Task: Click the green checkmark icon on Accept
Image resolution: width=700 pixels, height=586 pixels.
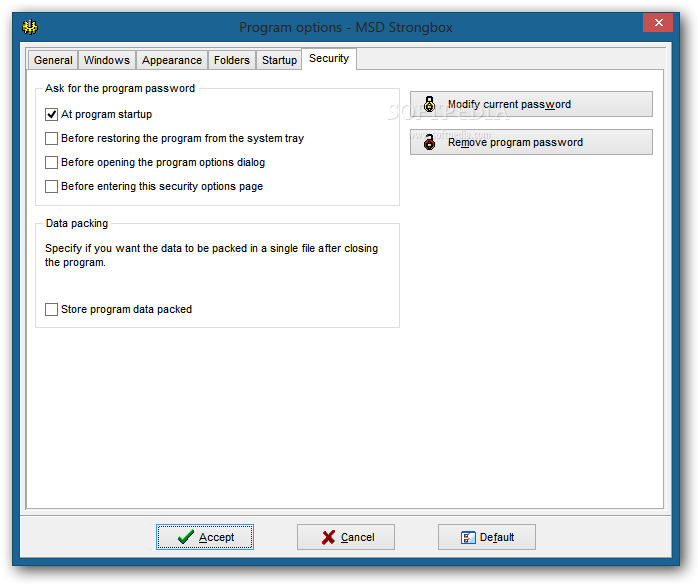Action: (x=185, y=537)
